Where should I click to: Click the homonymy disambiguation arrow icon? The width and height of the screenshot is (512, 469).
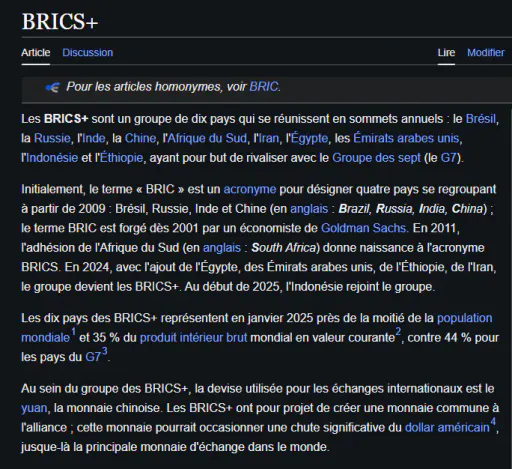tap(53, 87)
